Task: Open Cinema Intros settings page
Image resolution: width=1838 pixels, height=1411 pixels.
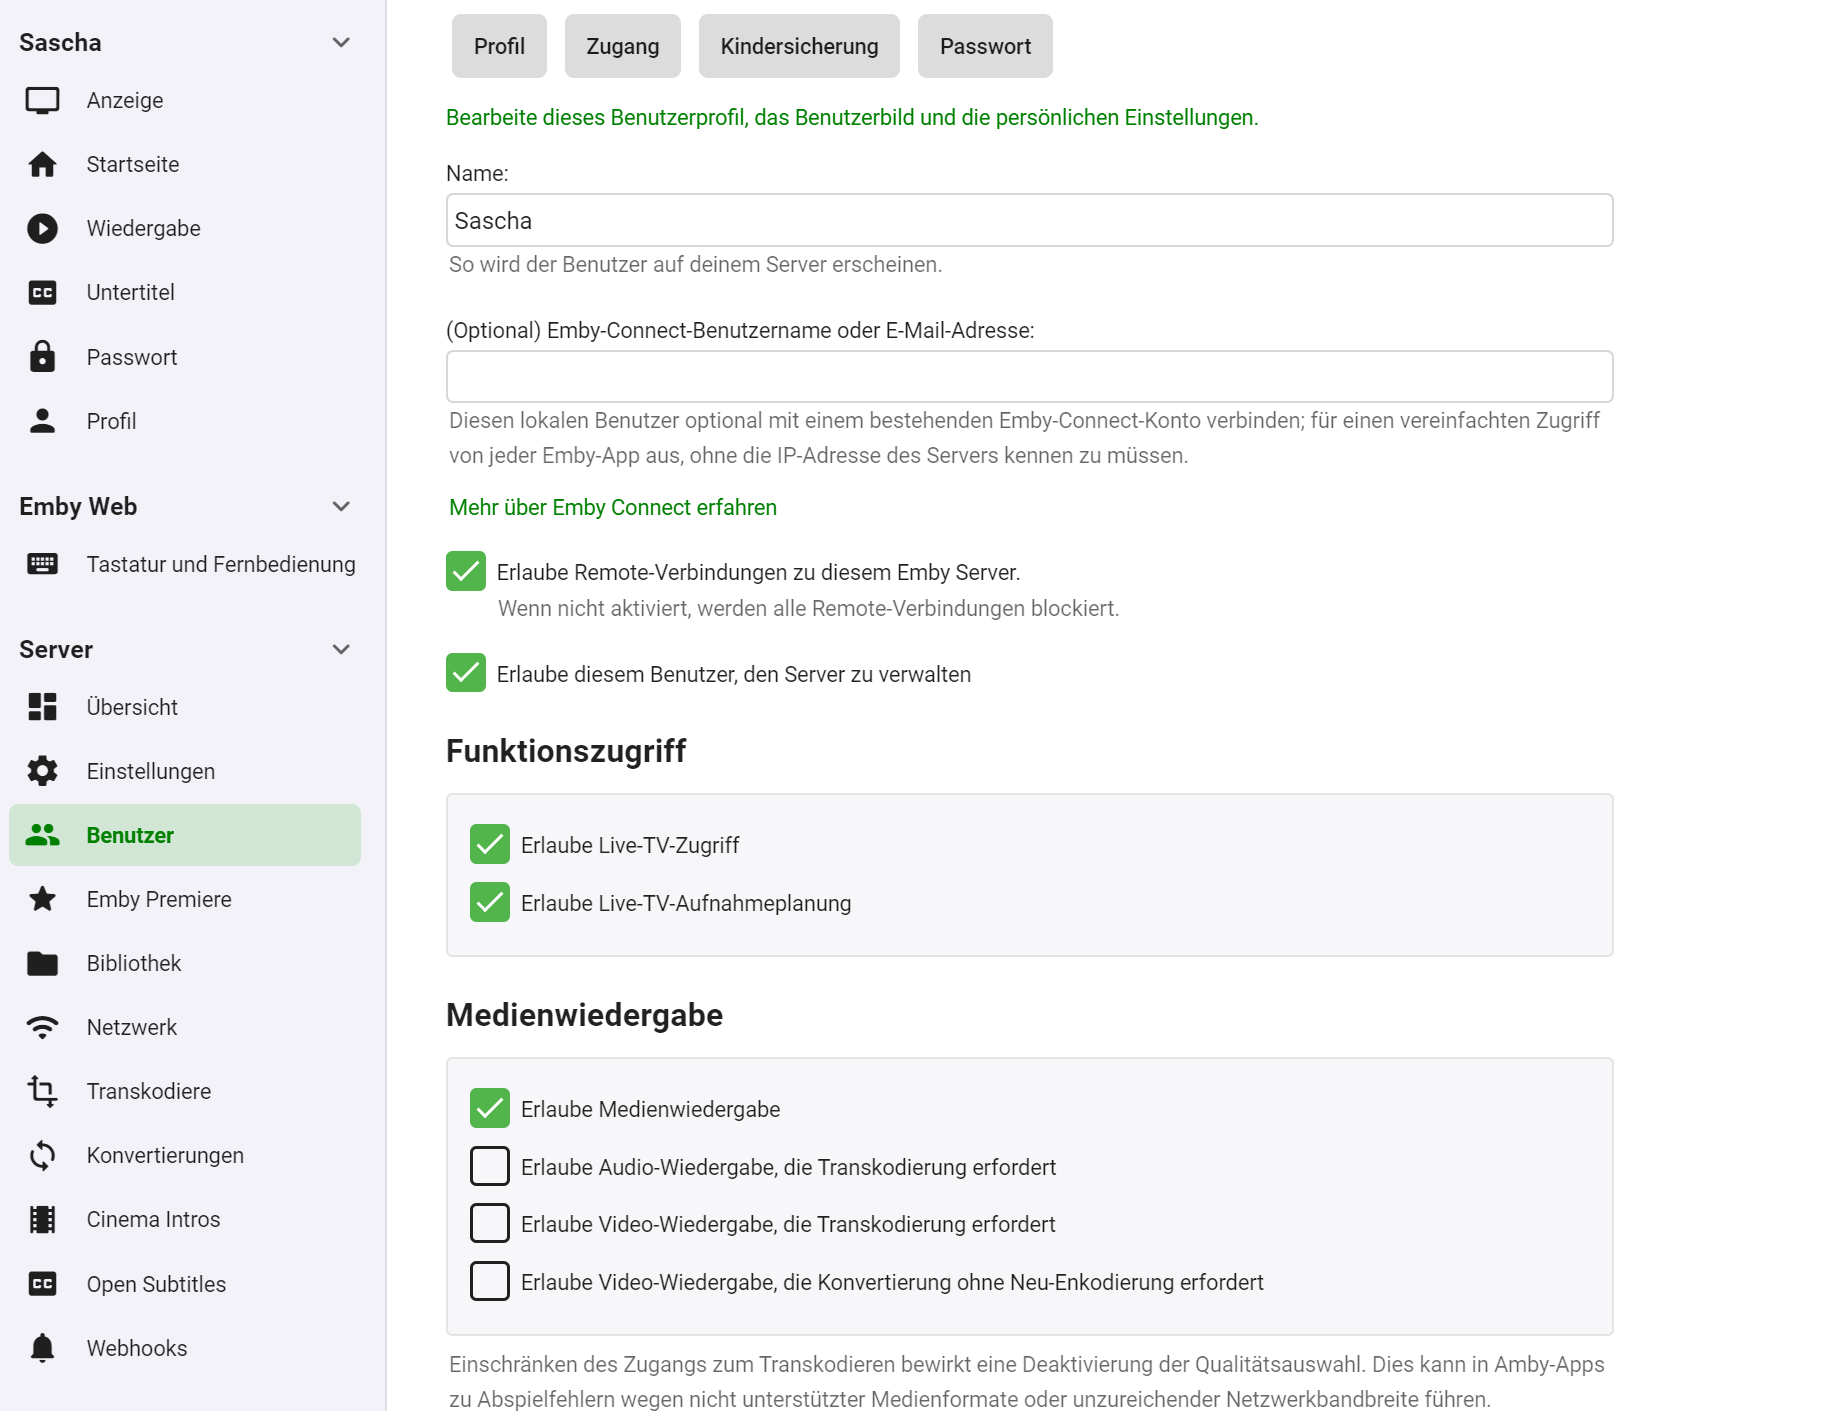Action: [x=185, y=1219]
